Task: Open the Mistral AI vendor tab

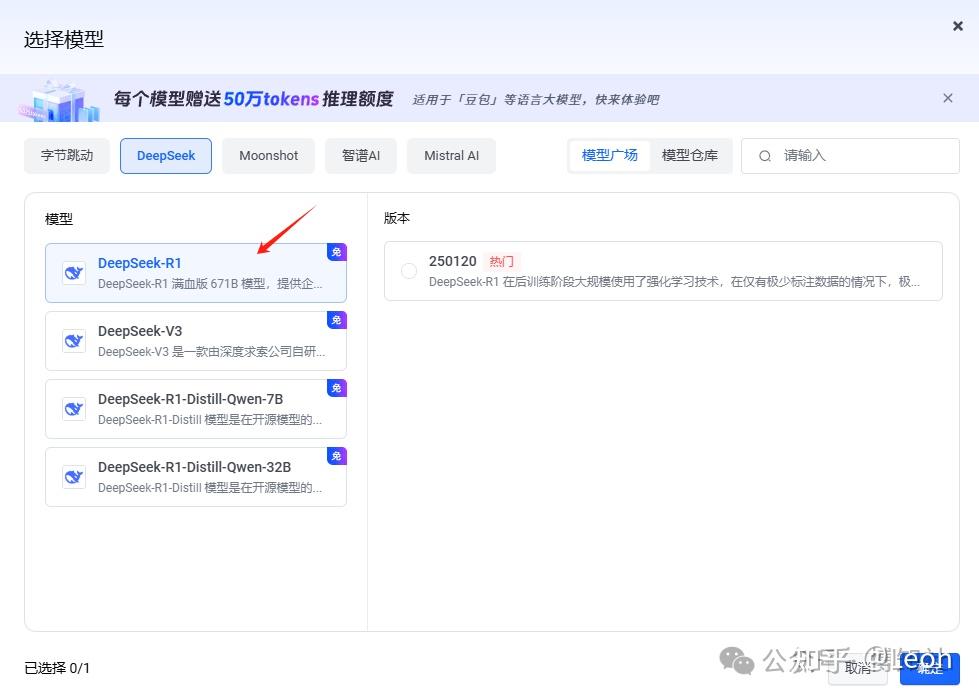Action: click(451, 155)
